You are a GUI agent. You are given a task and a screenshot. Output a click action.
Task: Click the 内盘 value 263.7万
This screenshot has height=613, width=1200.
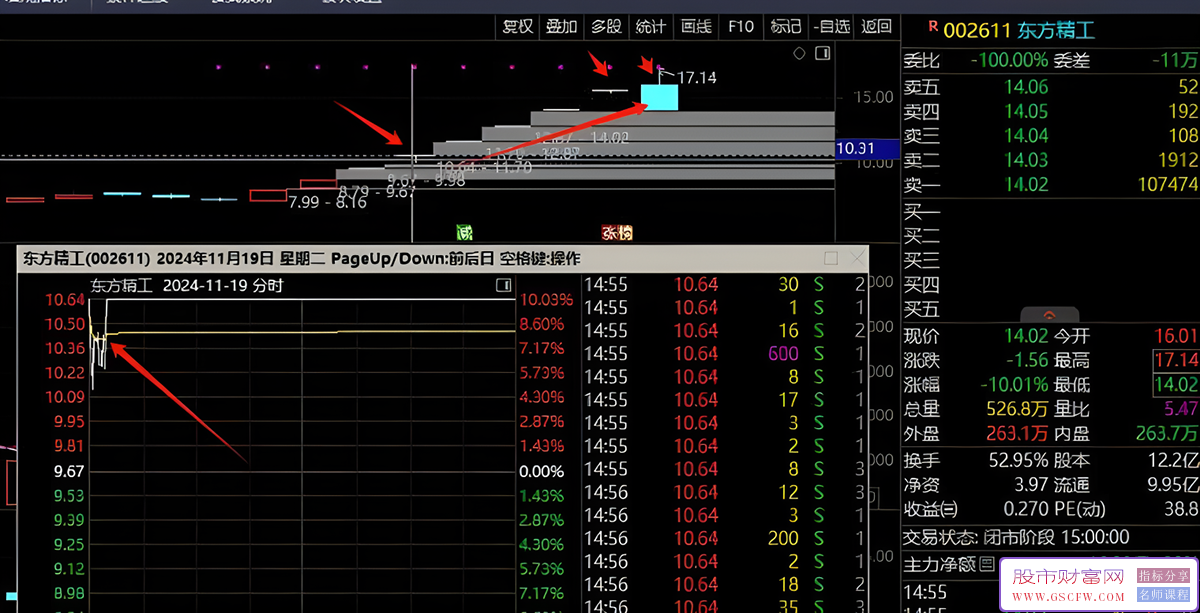[1168, 434]
